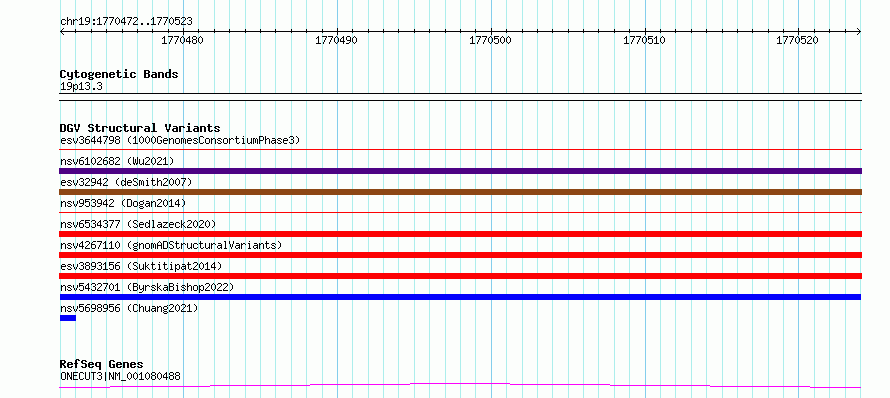
Task: Open variant nsv6102682 (Wu2021) label
Action: click(117, 161)
